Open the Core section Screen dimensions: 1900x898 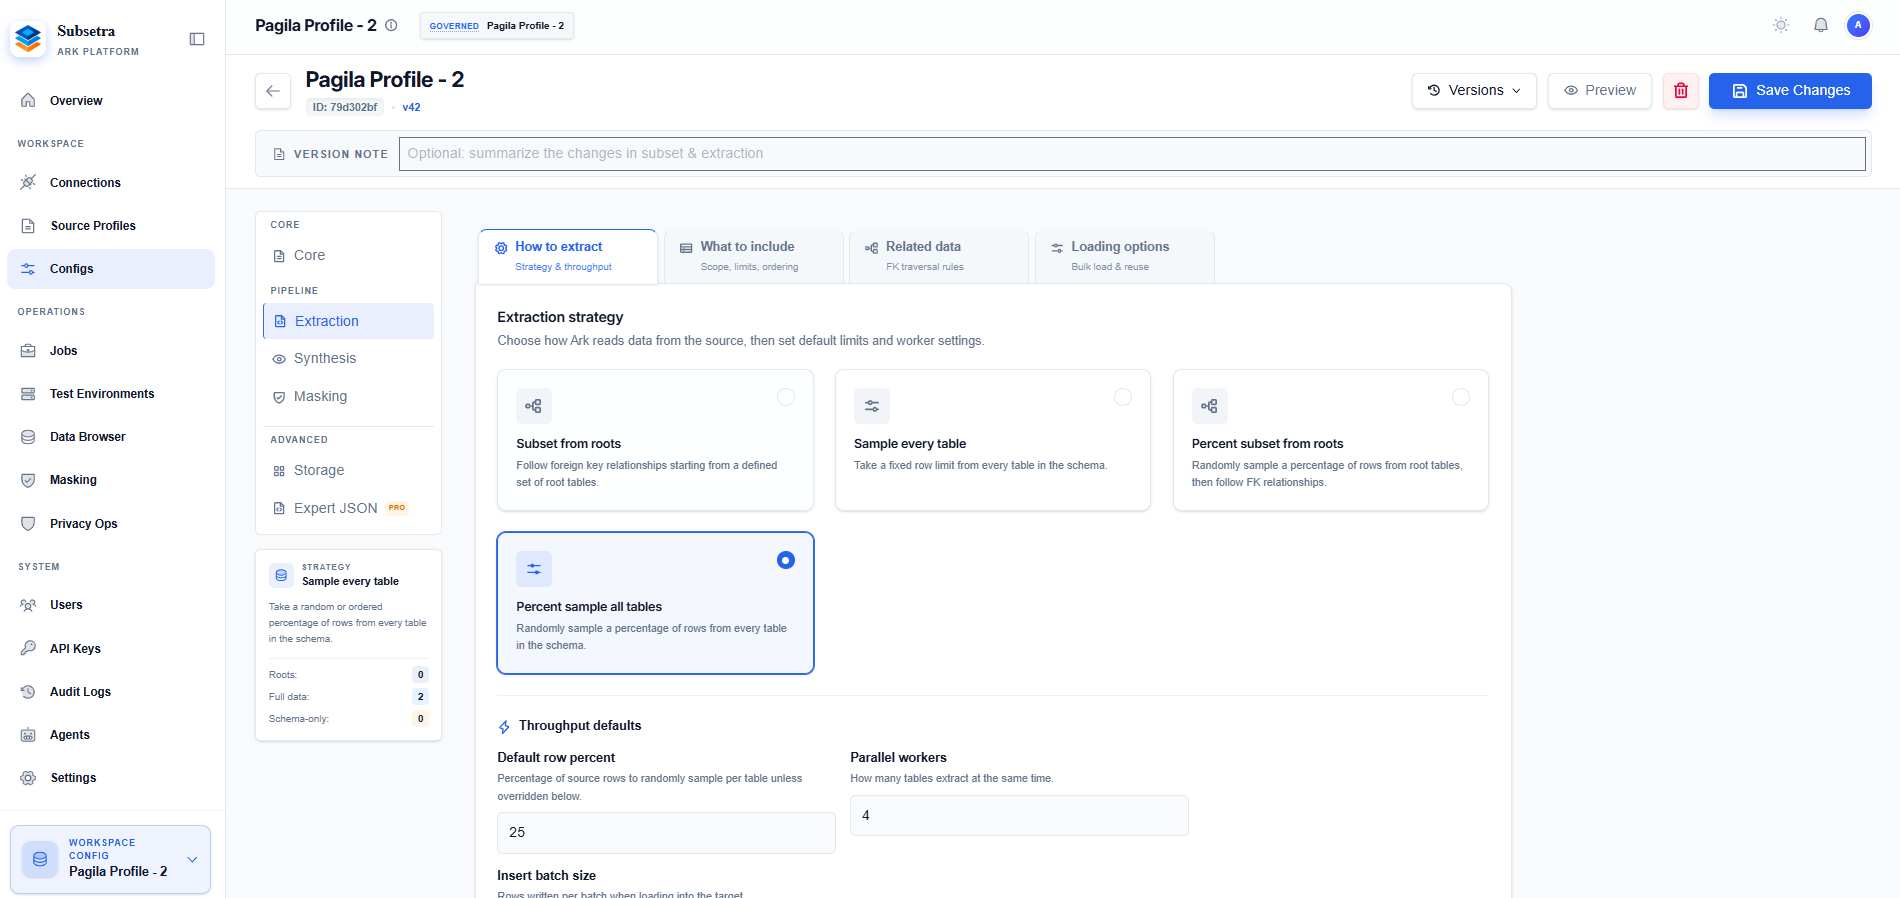pos(348,256)
